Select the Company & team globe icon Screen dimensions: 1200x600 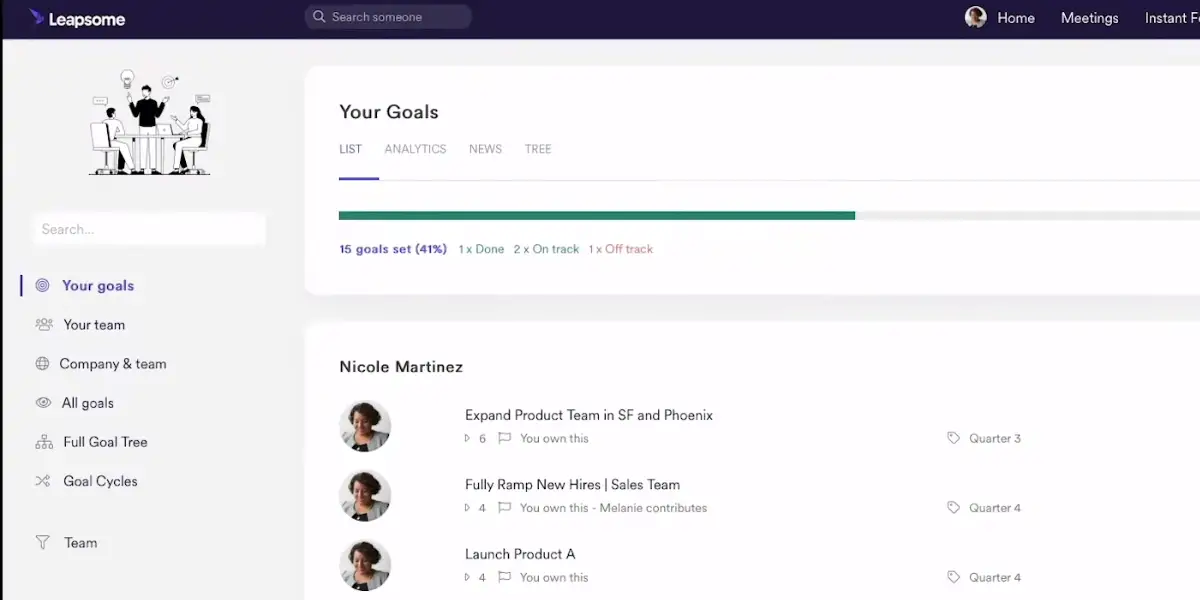42,364
